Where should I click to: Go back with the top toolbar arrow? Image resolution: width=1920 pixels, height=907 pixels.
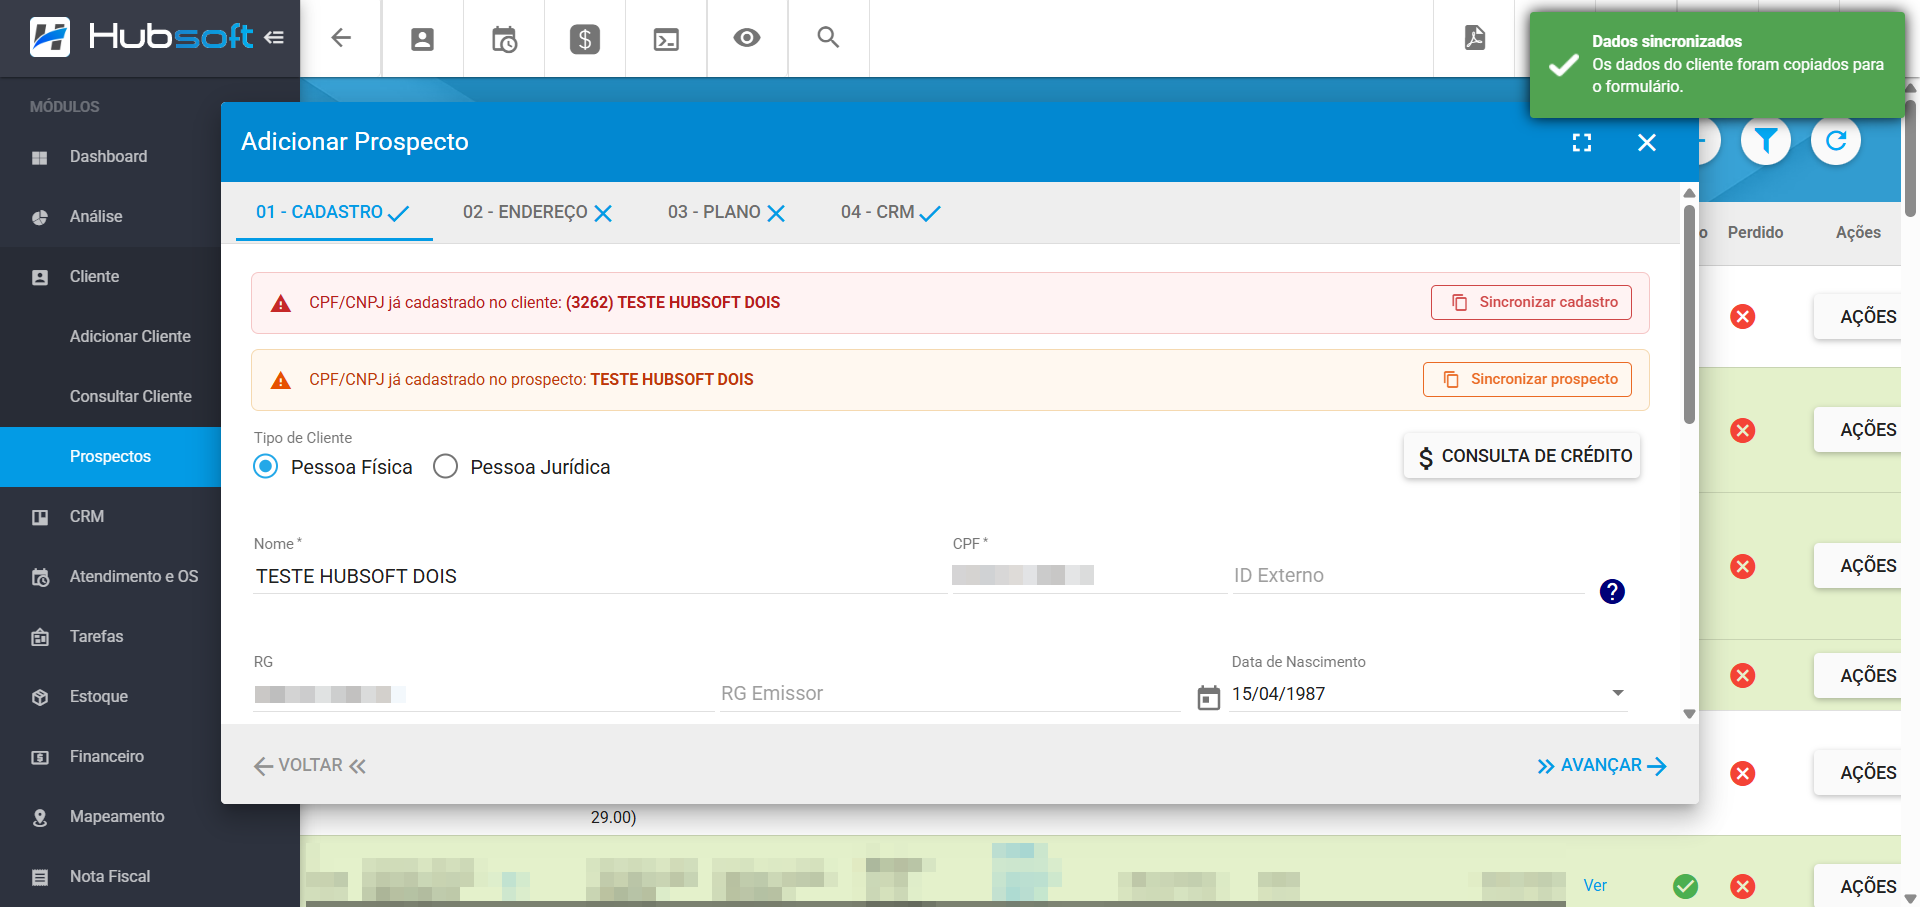341,38
